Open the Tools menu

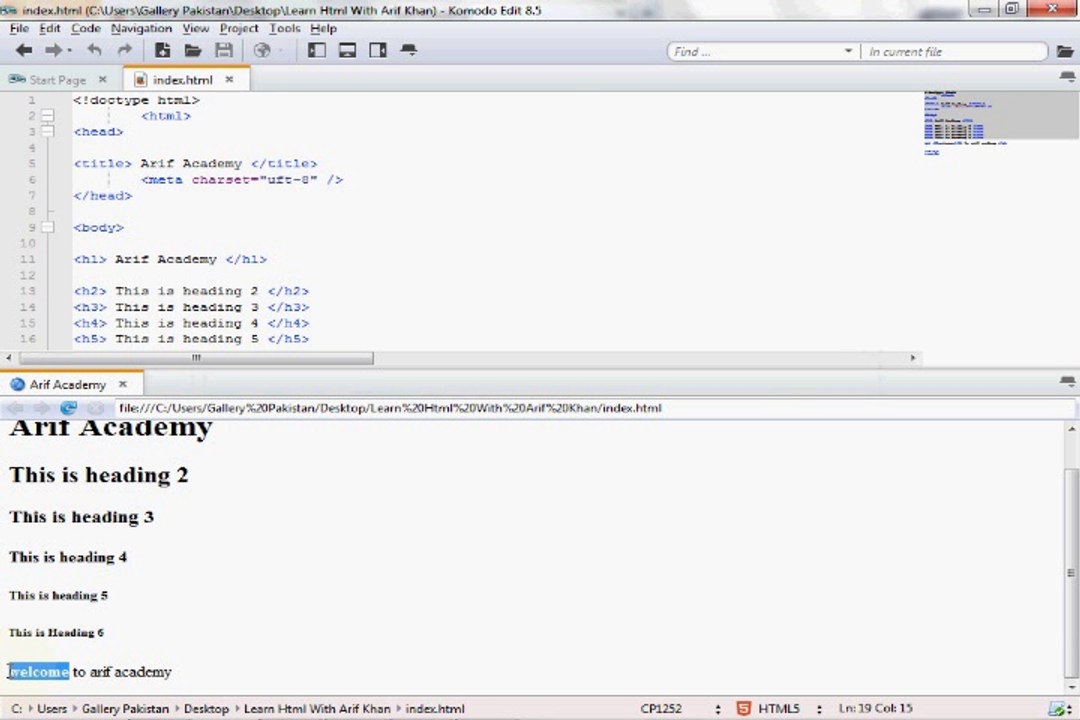coord(284,28)
